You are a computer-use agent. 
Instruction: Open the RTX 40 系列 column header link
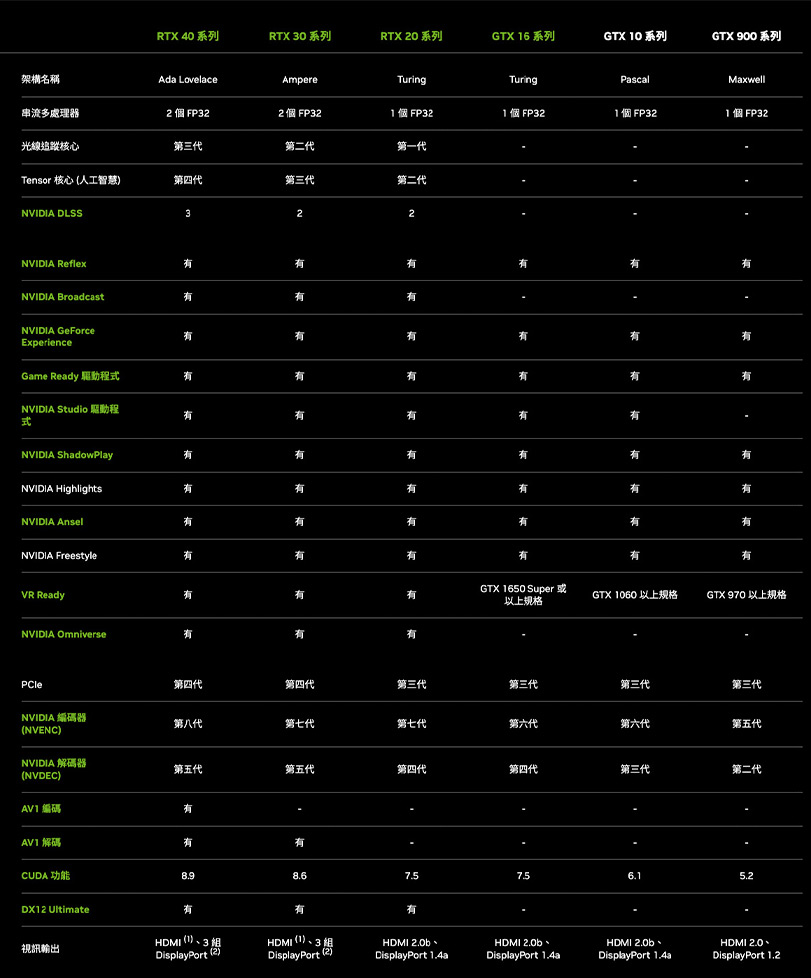pos(188,36)
